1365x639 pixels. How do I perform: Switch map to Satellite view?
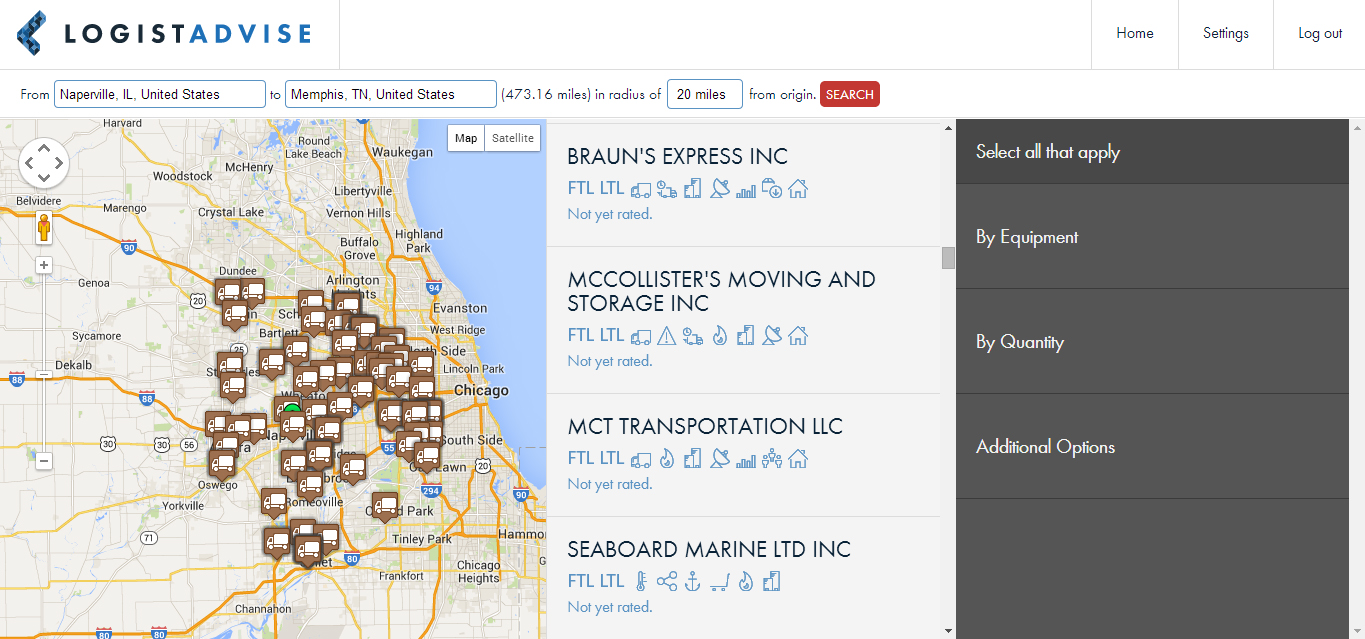[x=512, y=138]
